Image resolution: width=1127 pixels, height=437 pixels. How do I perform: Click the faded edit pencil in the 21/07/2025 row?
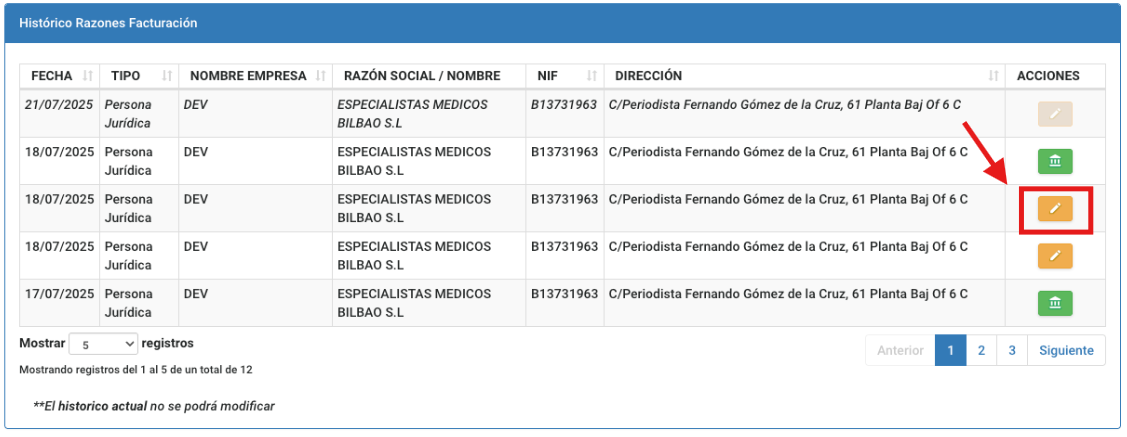(x=1055, y=114)
